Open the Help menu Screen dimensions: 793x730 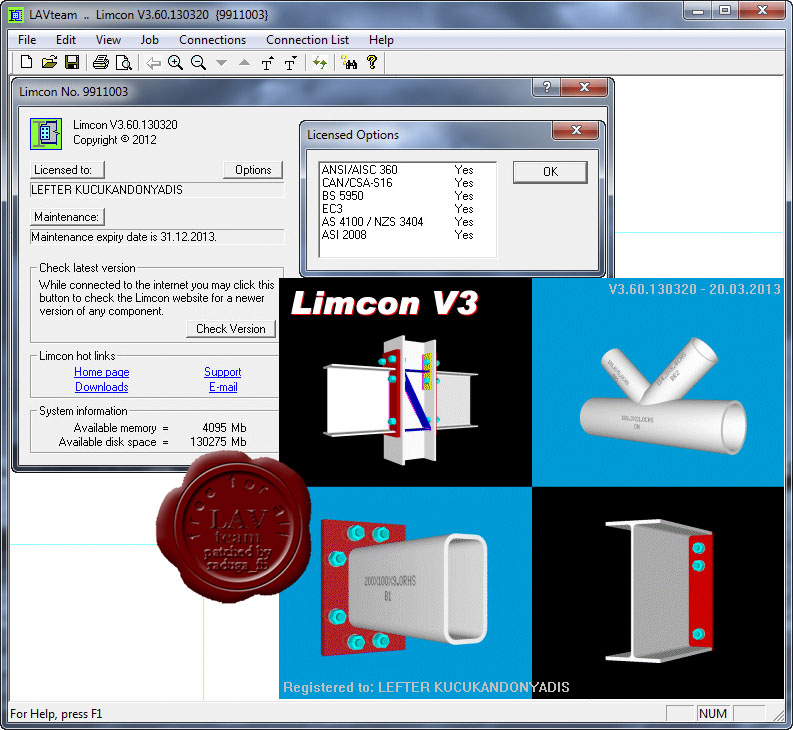coord(381,40)
